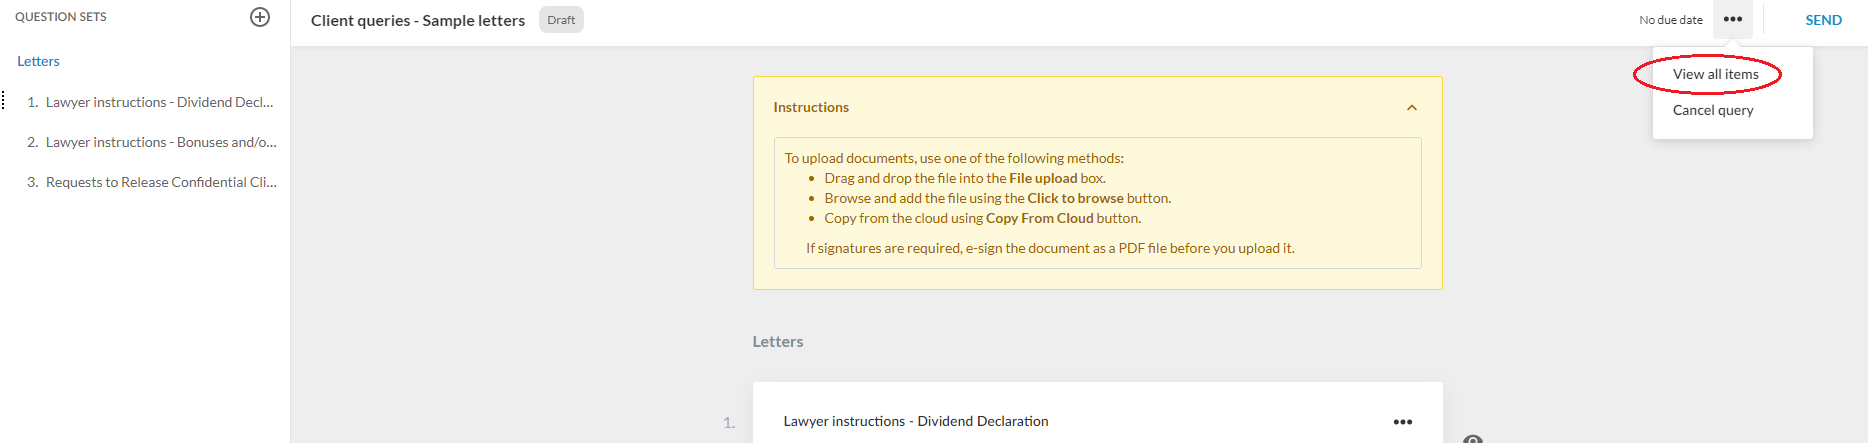
Task: Add a new question set with plus icon
Action: [260, 17]
